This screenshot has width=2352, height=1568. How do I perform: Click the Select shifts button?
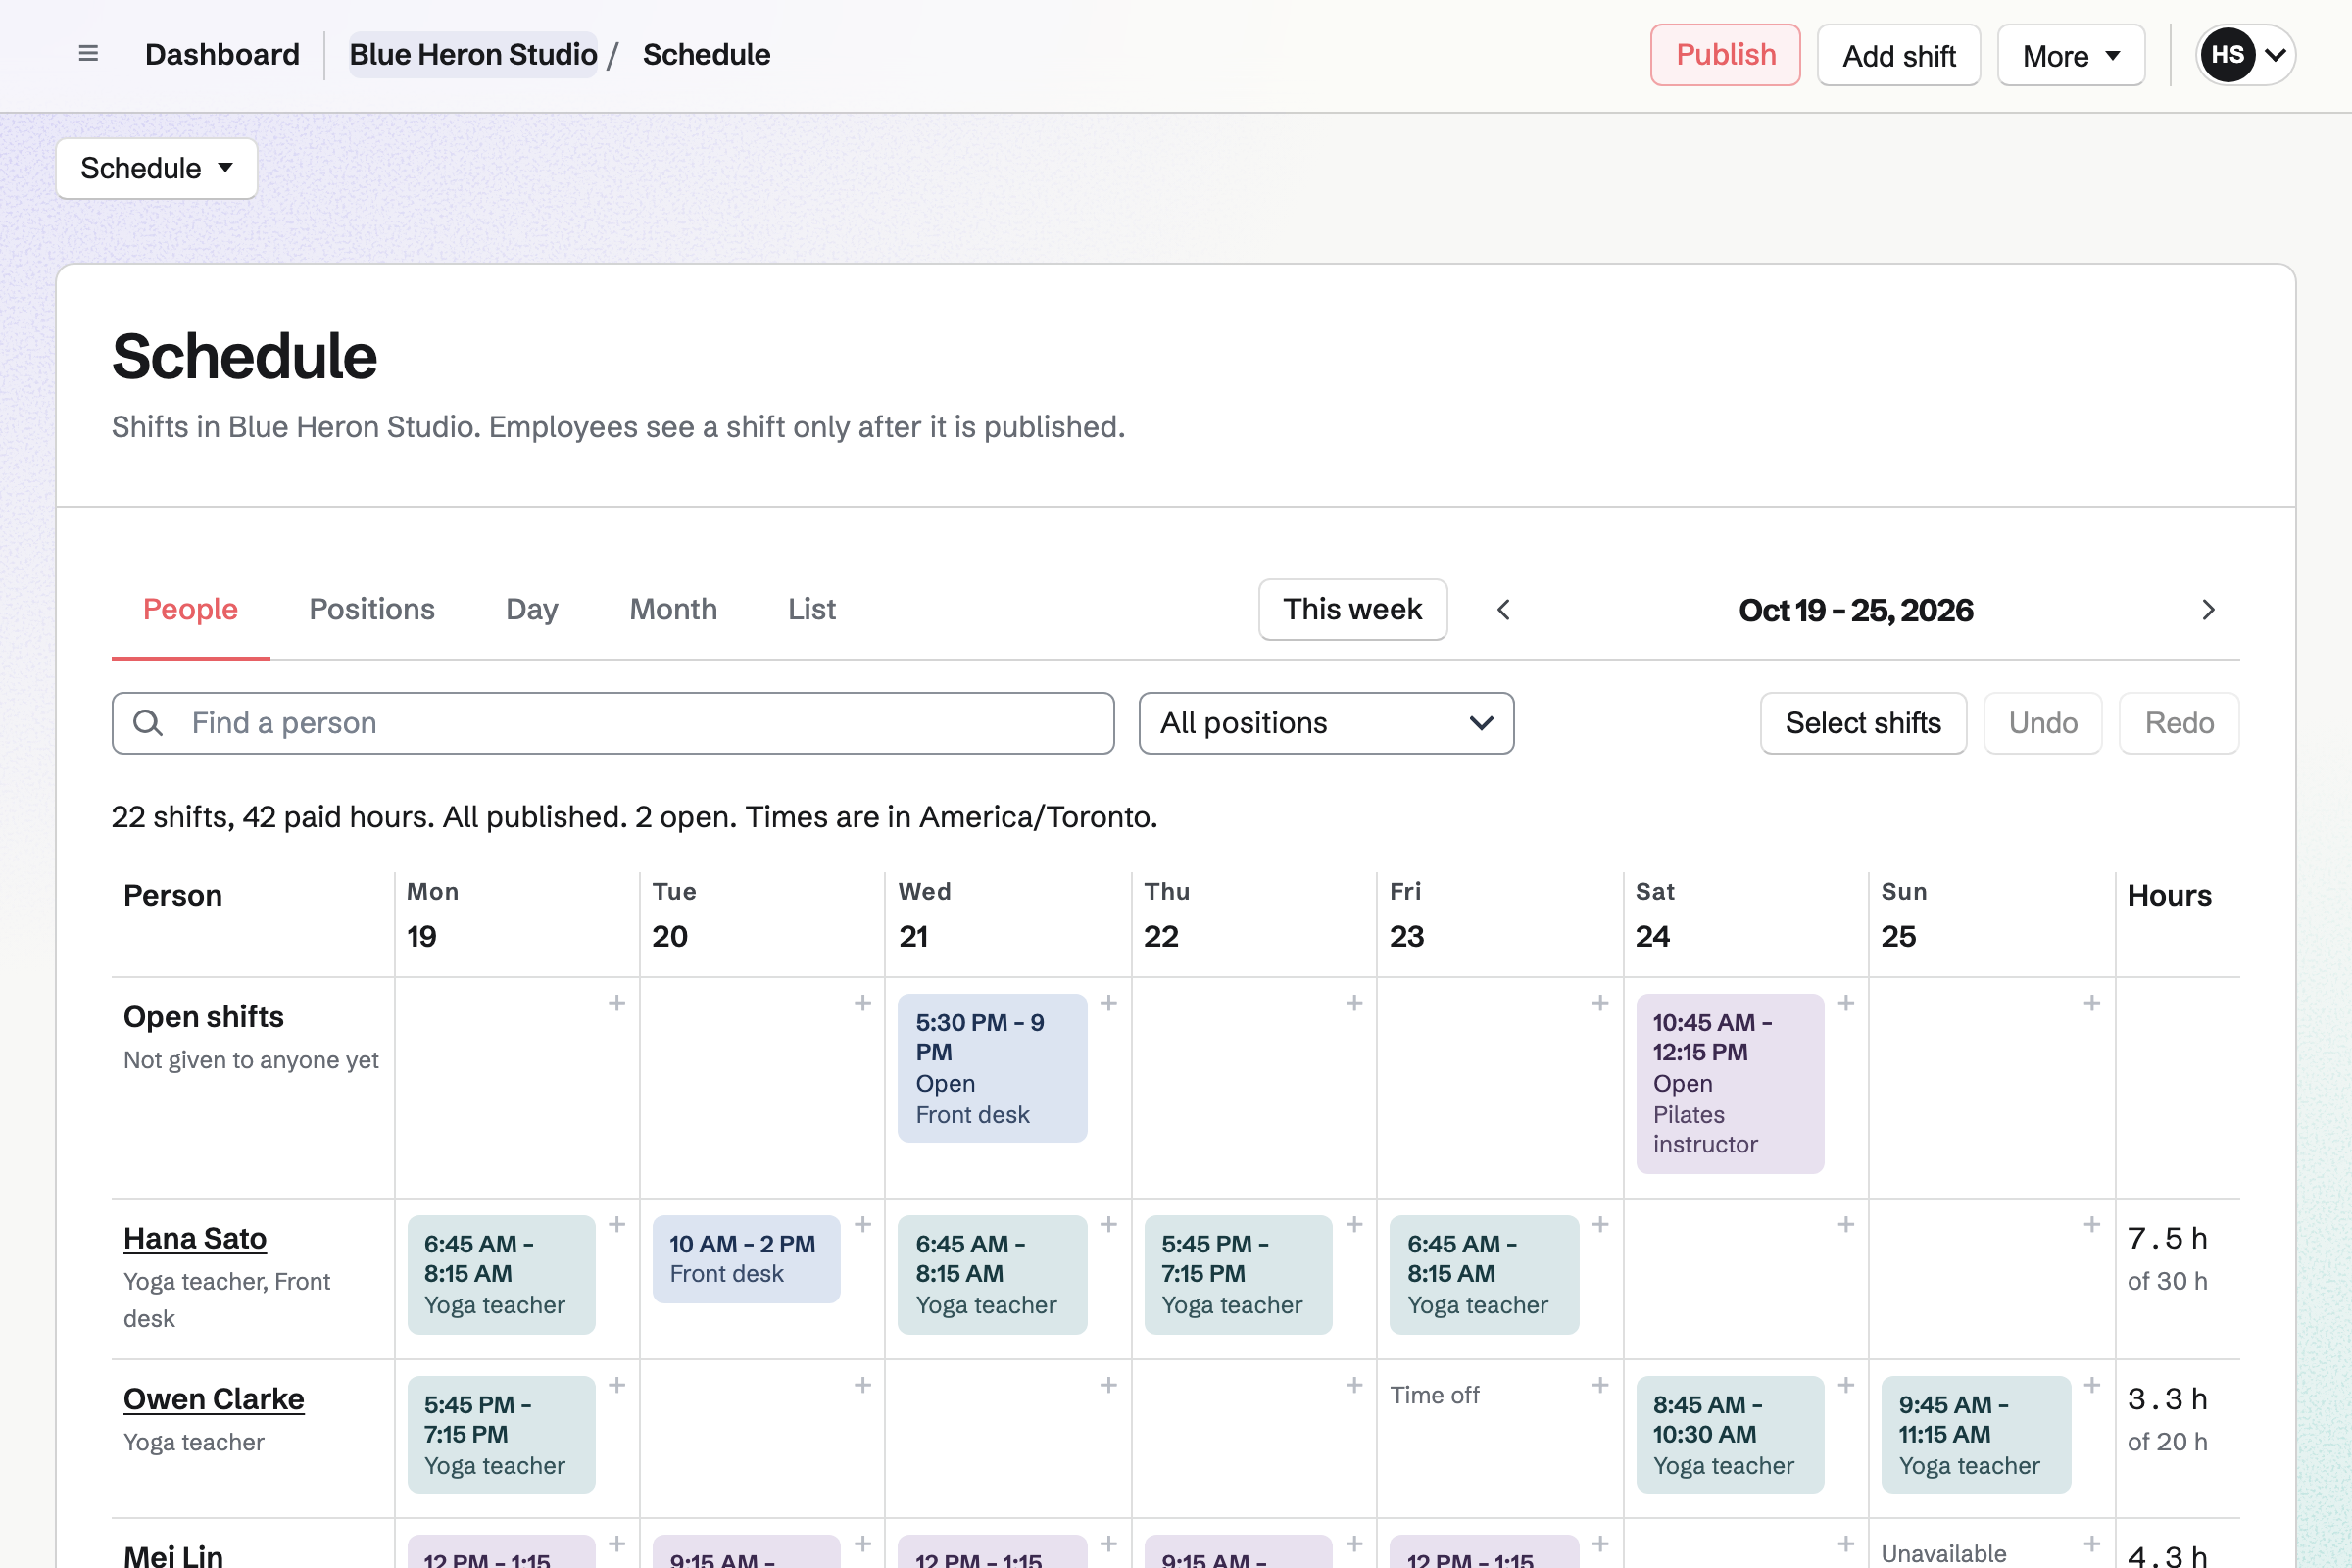pos(1863,723)
